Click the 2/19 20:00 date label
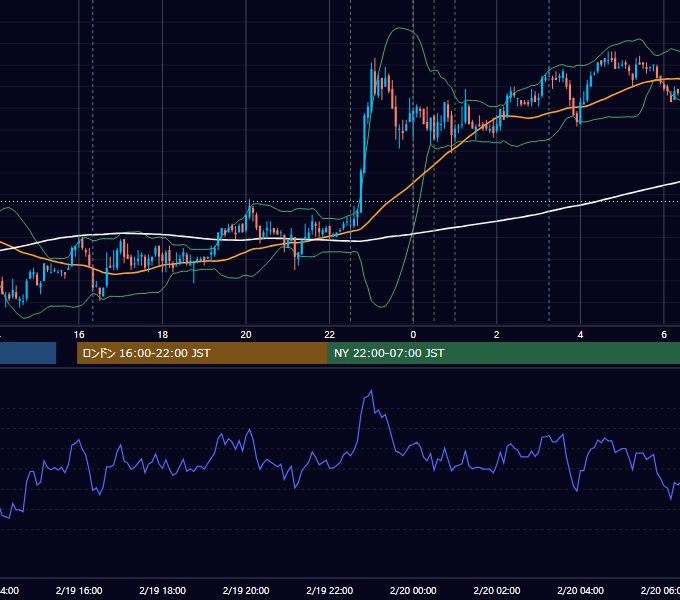The height and width of the screenshot is (600, 680). (x=246, y=590)
